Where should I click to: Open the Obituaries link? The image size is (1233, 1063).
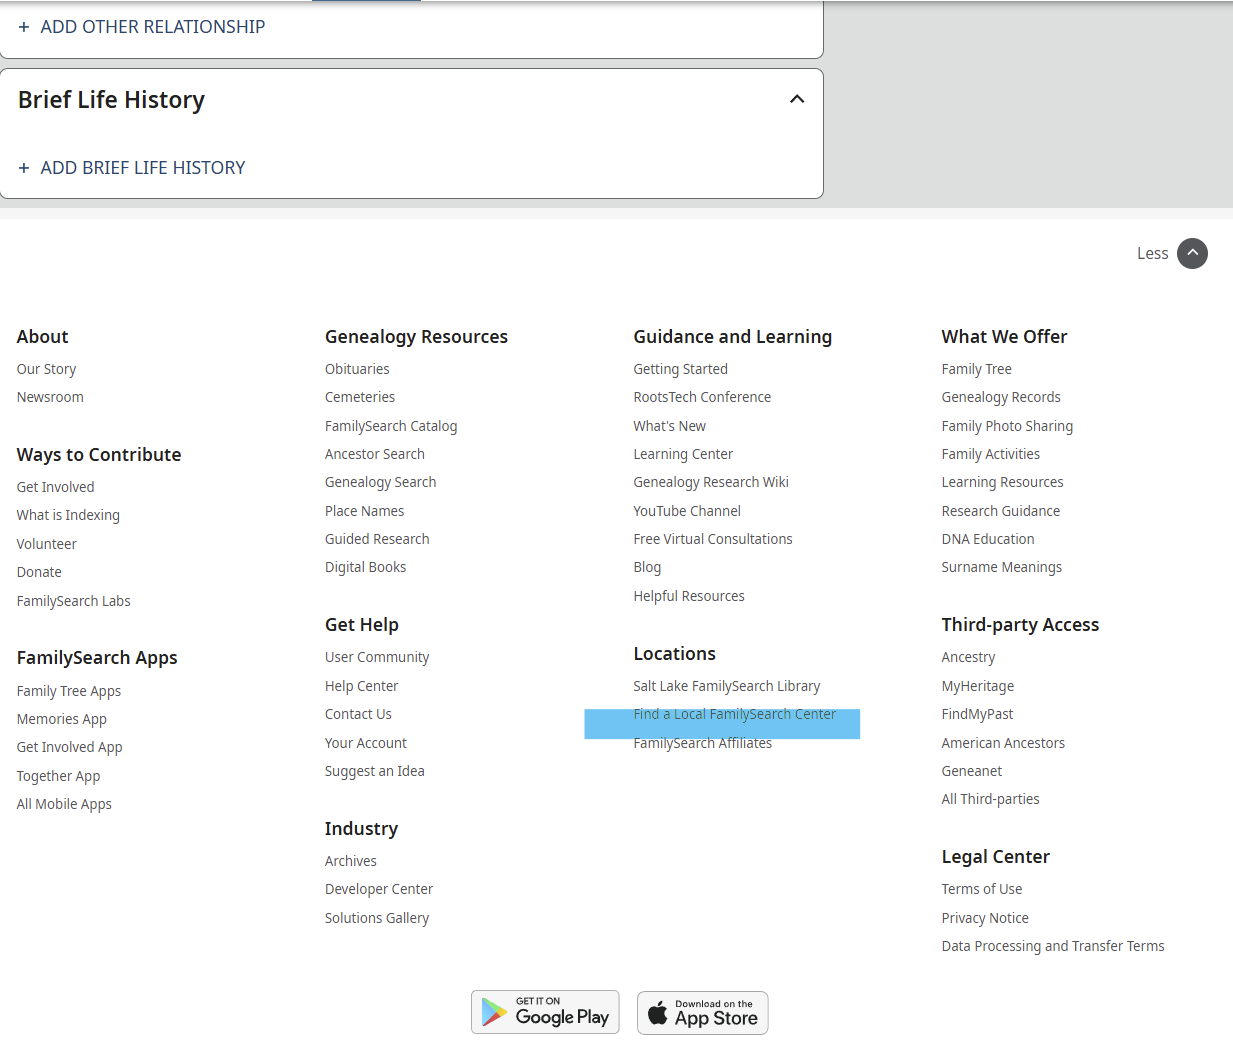click(357, 369)
